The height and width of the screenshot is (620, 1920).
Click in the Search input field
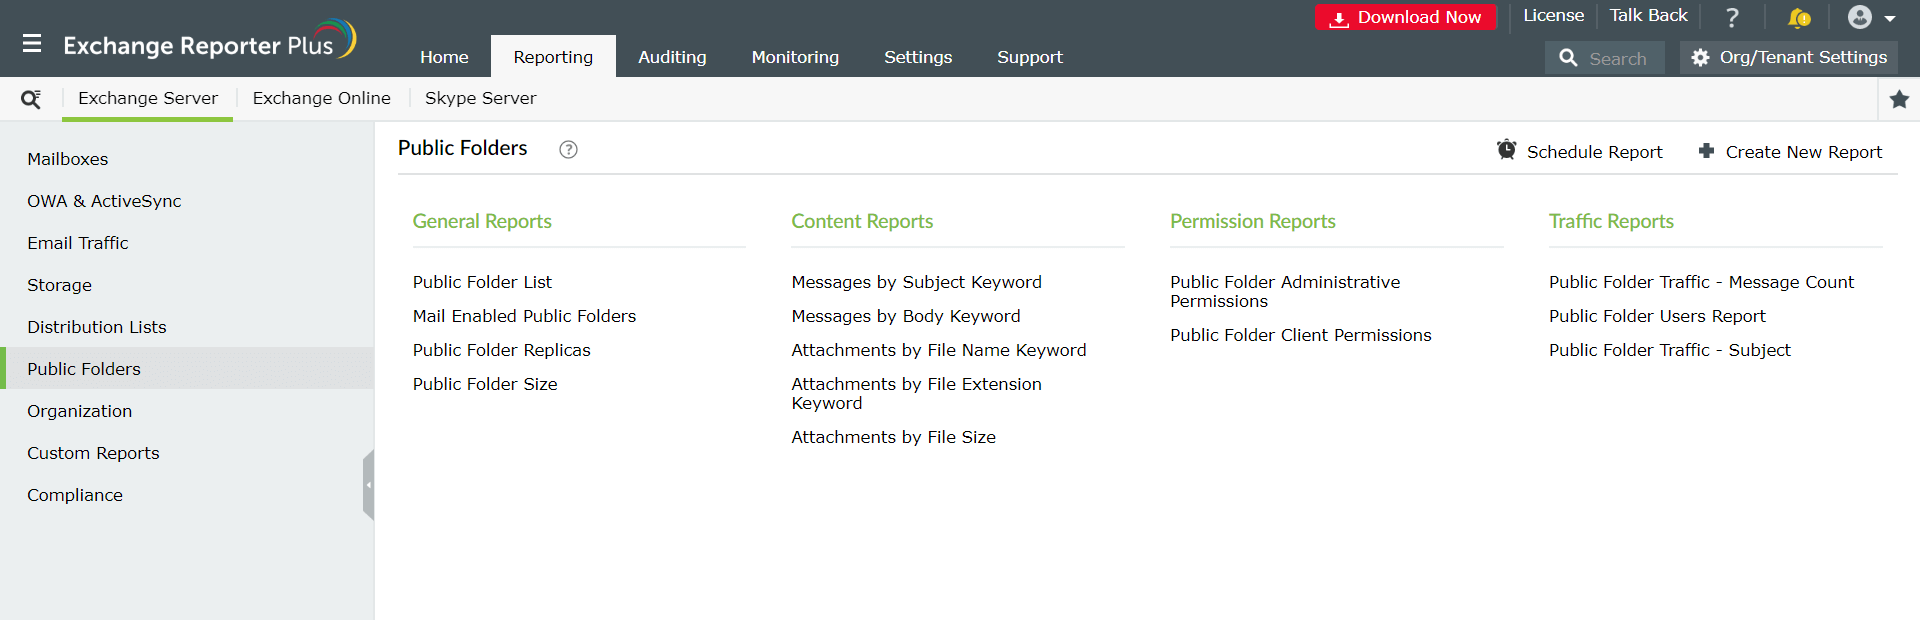tap(1618, 59)
